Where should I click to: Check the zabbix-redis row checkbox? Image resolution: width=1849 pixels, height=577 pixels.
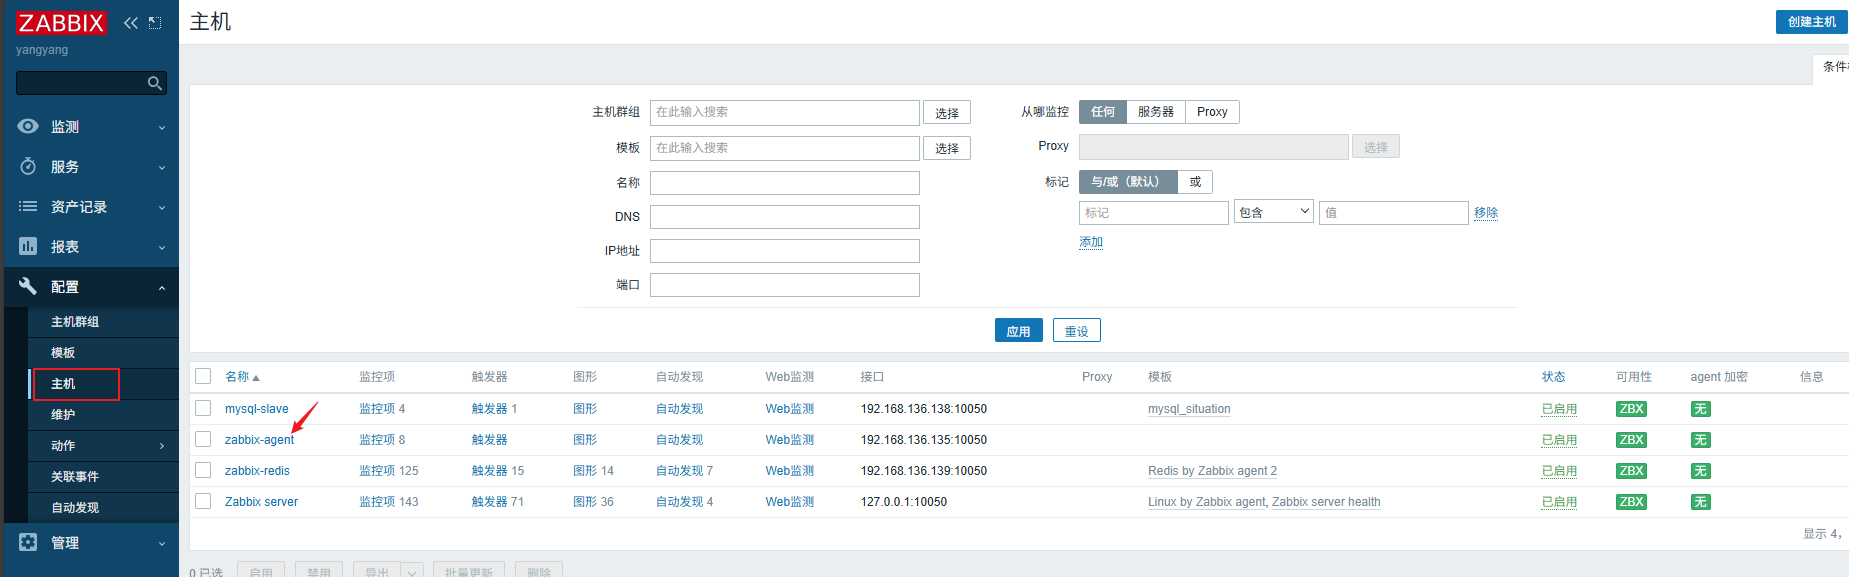point(203,470)
